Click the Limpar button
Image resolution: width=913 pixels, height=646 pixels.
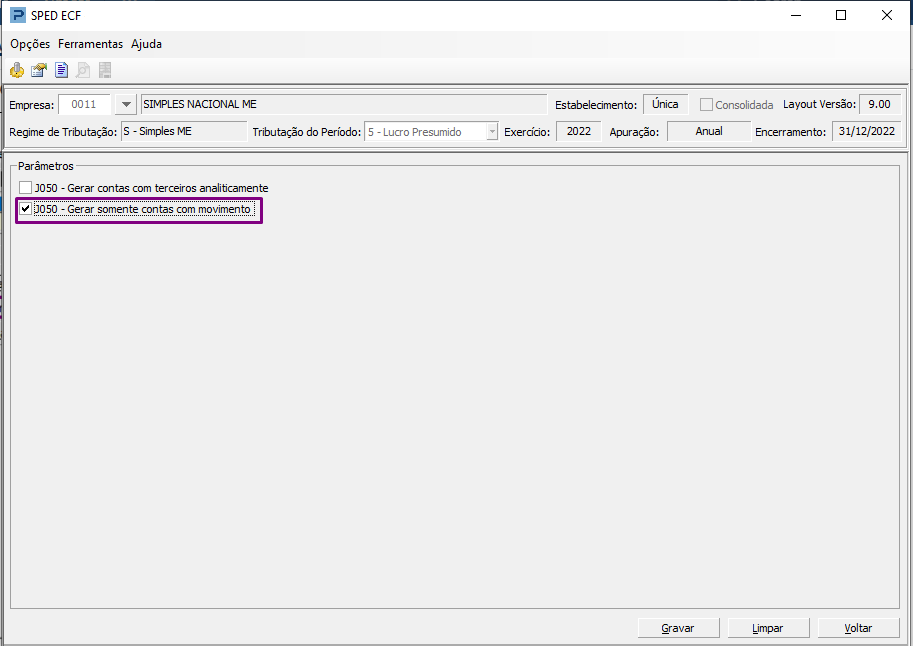click(768, 628)
